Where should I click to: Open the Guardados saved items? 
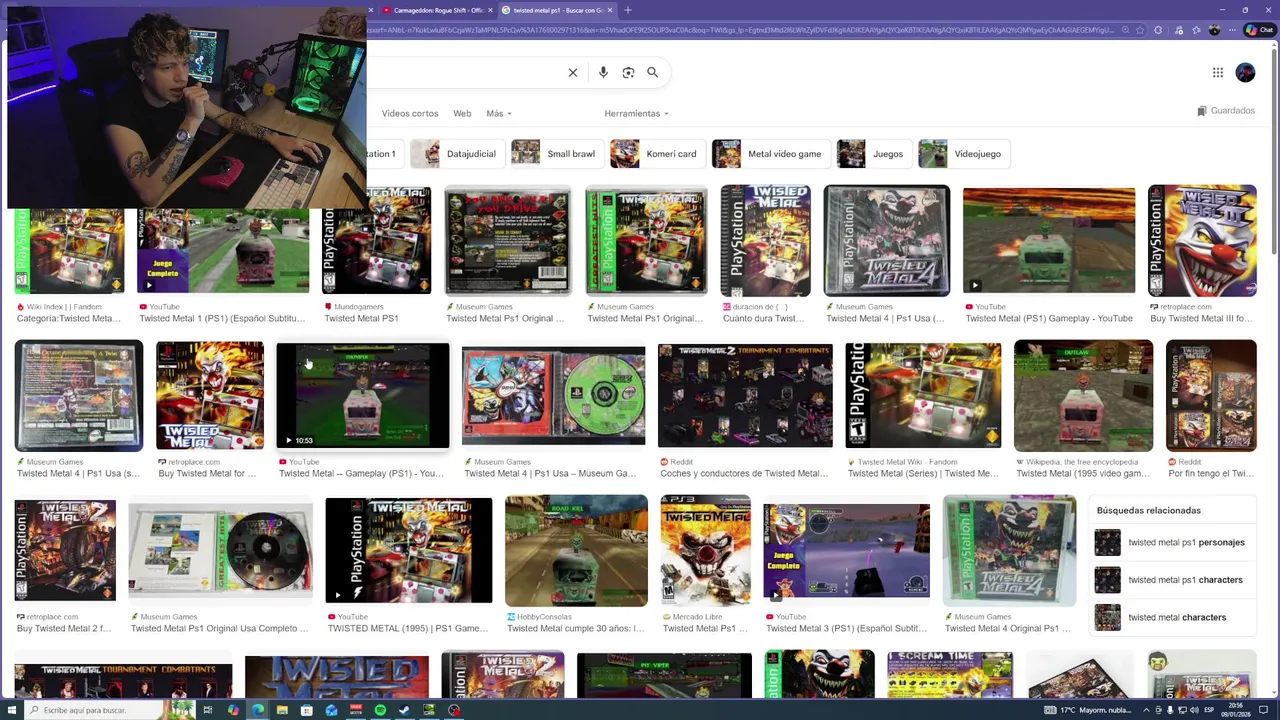1226,111
